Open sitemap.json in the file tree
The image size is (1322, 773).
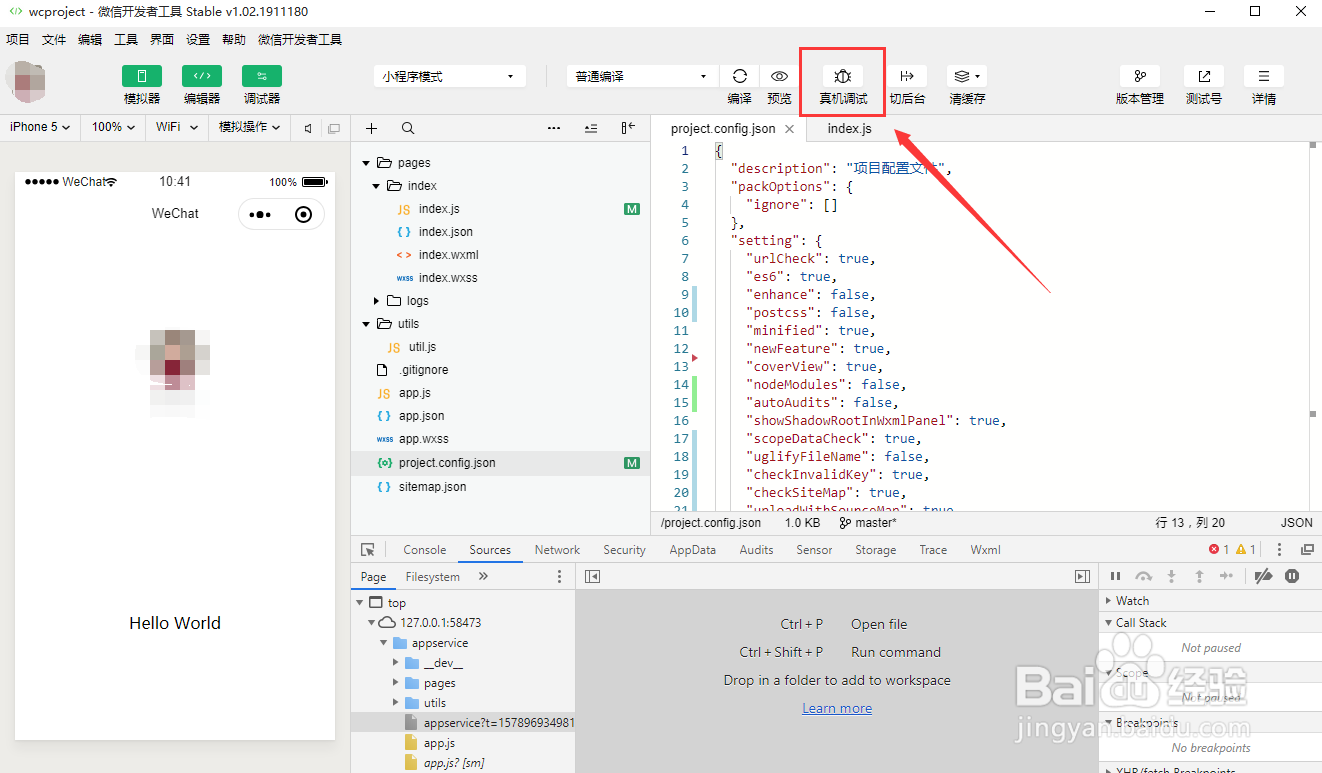click(432, 487)
